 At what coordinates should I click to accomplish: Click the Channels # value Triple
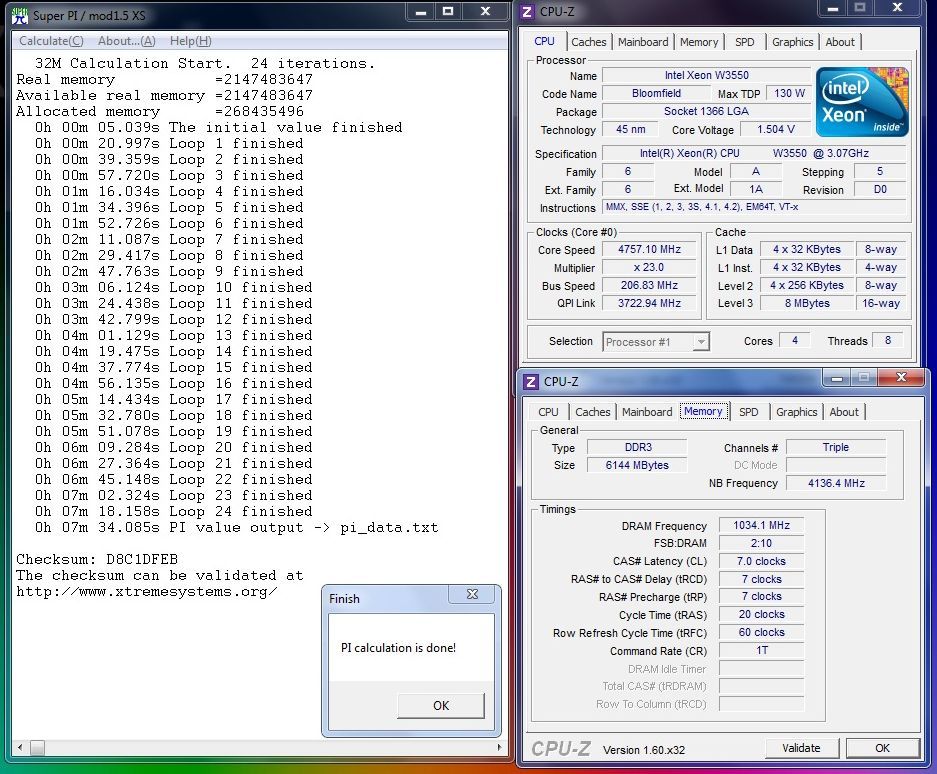pyautogui.click(x=836, y=447)
